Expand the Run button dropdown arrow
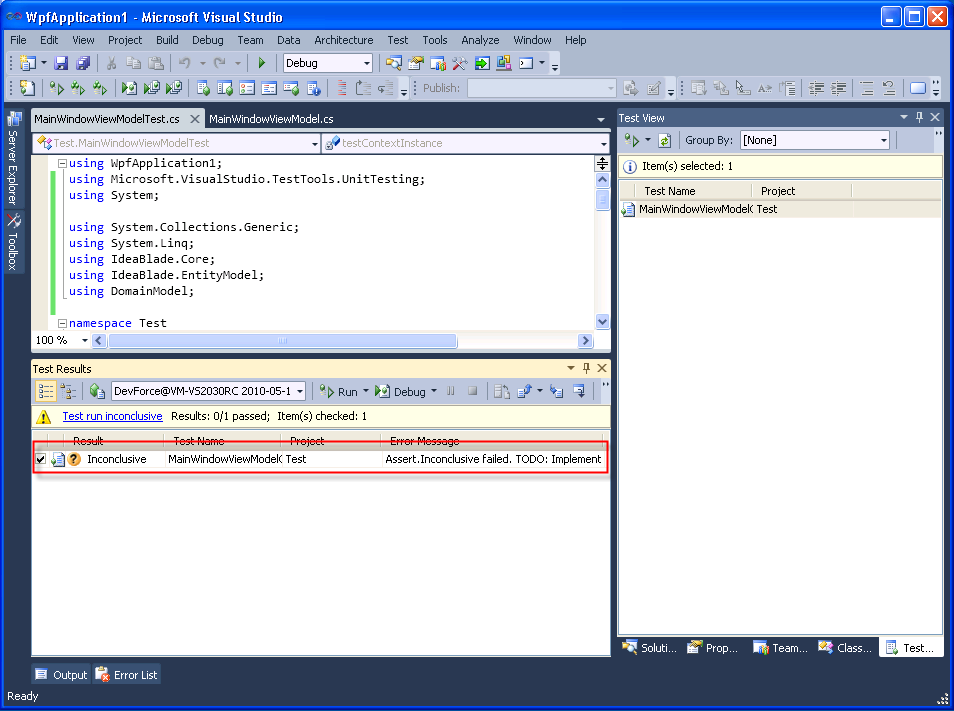Viewport: 954px width, 711px height. 366,391
